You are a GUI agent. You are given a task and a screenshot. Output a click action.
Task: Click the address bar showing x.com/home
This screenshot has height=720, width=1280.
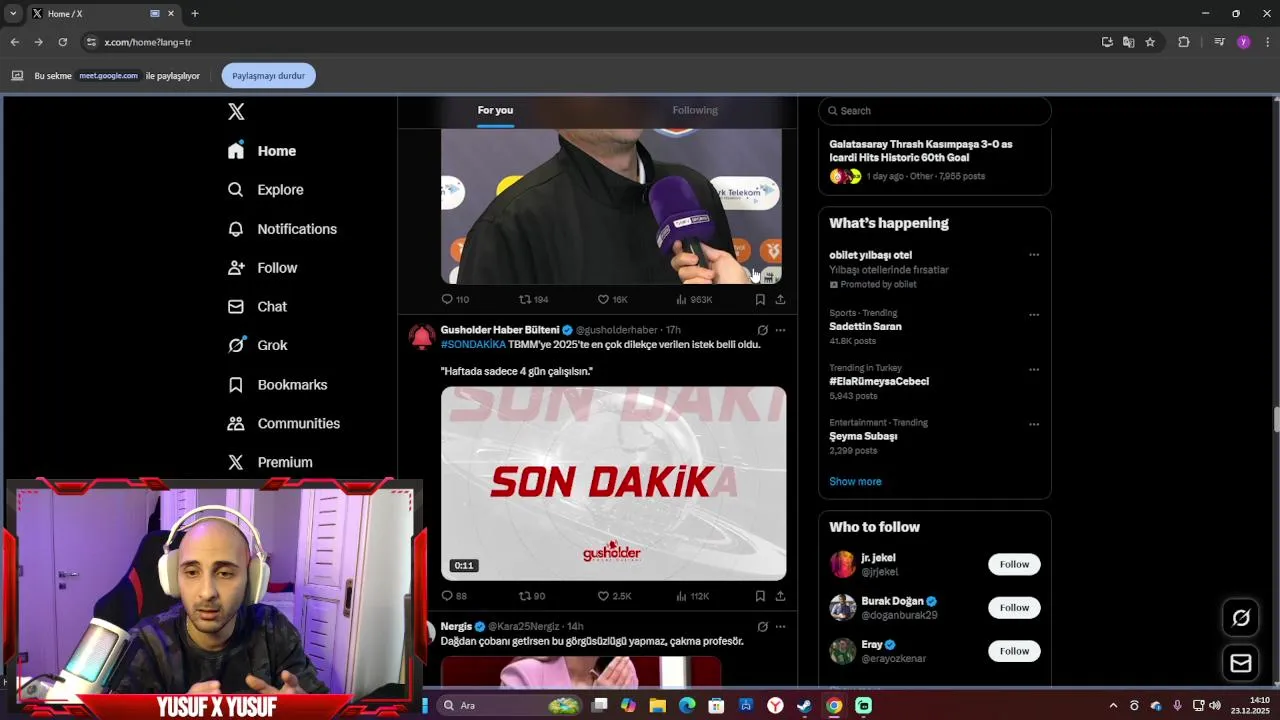(590, 42)
